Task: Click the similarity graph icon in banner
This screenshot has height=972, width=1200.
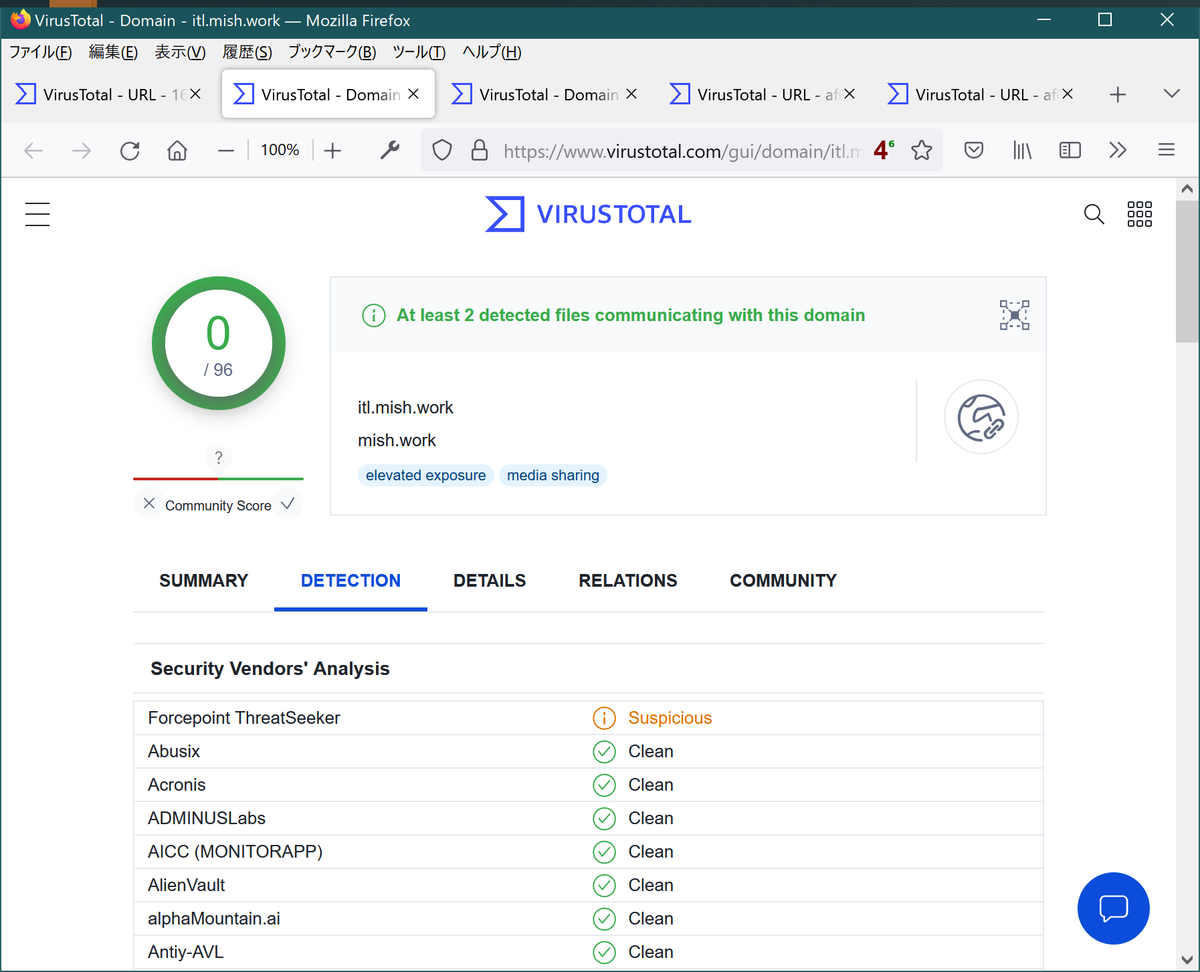Action: tap(1014, 315)
